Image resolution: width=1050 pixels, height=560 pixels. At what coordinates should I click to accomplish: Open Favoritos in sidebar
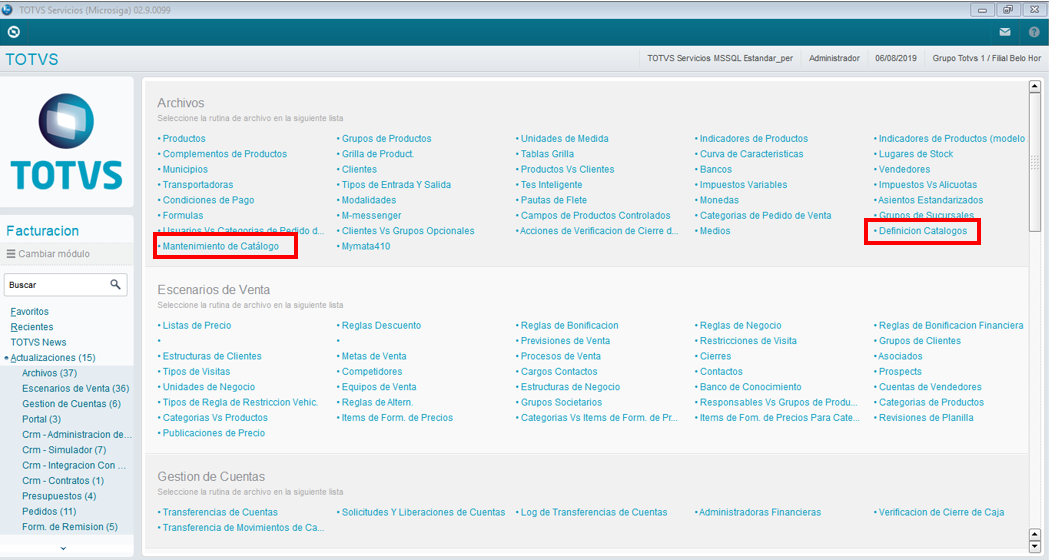[29, 311]
